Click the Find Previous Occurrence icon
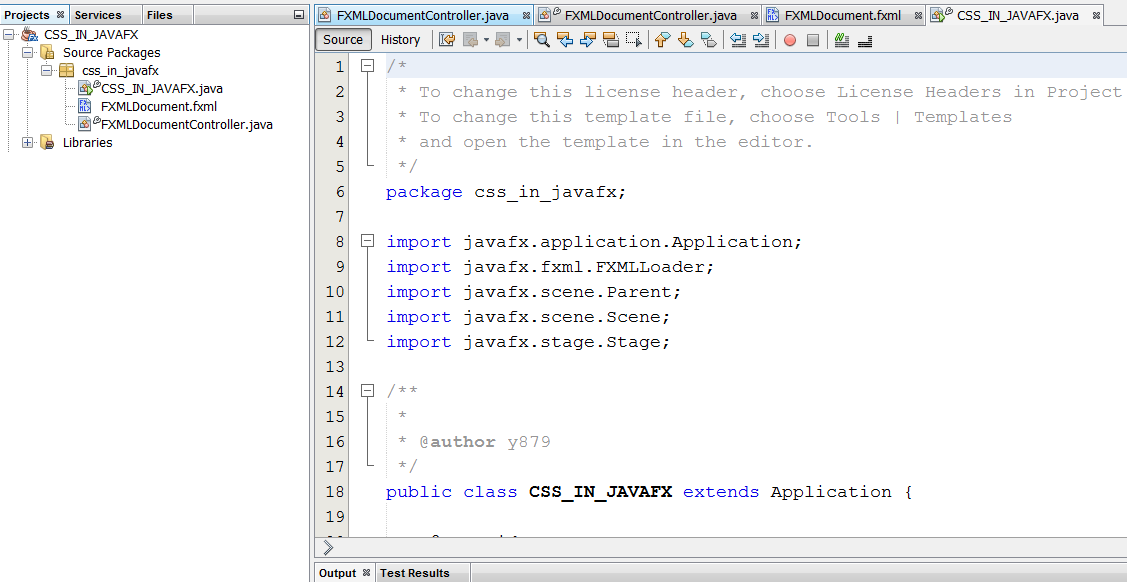Image resolution: width=1127 pixels, height=582 pixels. pos(563,39)
